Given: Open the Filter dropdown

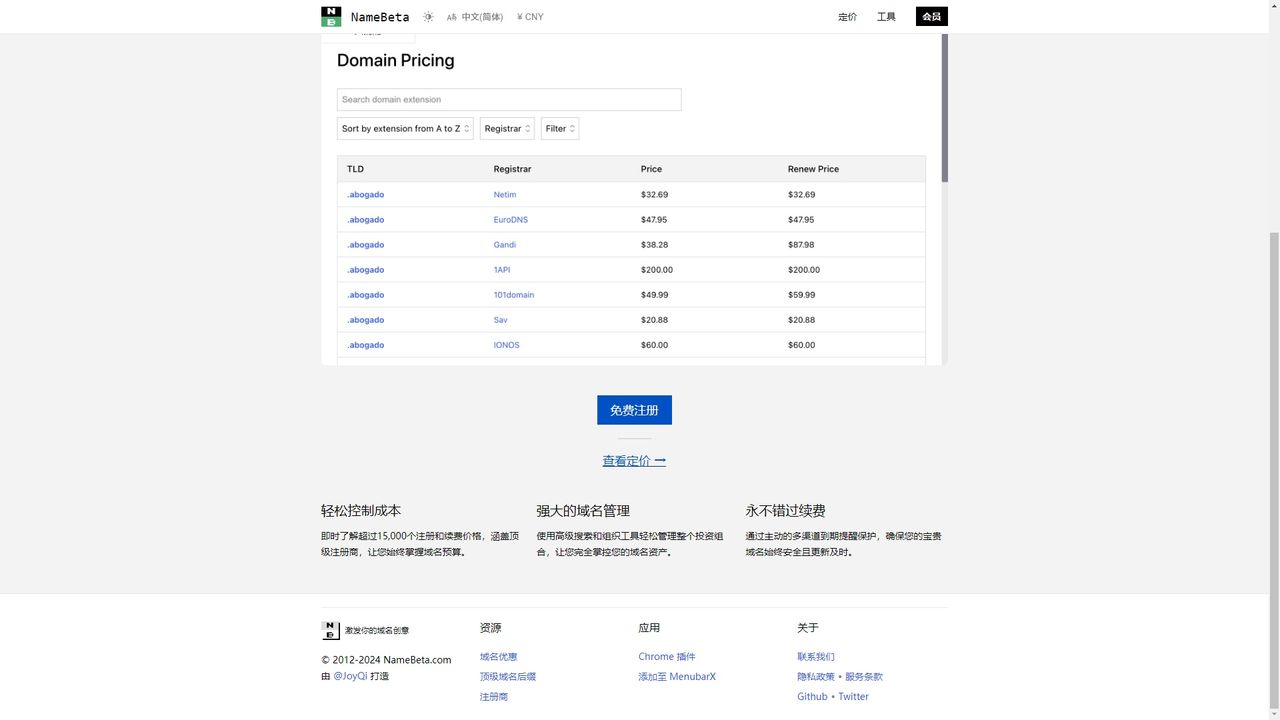Looking at the screenshot, I should 560,128.
